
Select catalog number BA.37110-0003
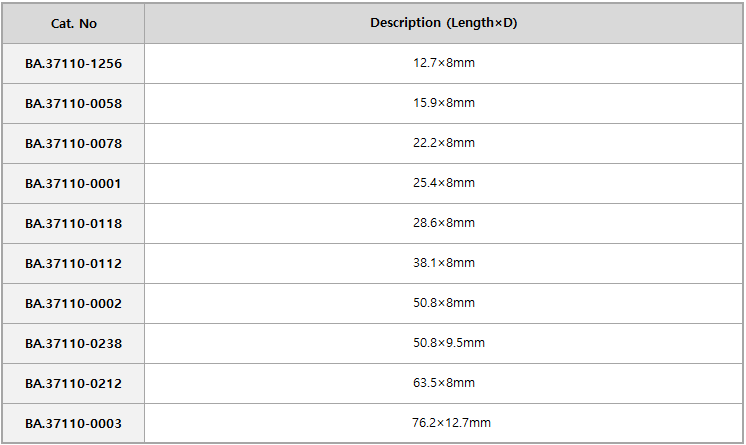click(74, 424)
